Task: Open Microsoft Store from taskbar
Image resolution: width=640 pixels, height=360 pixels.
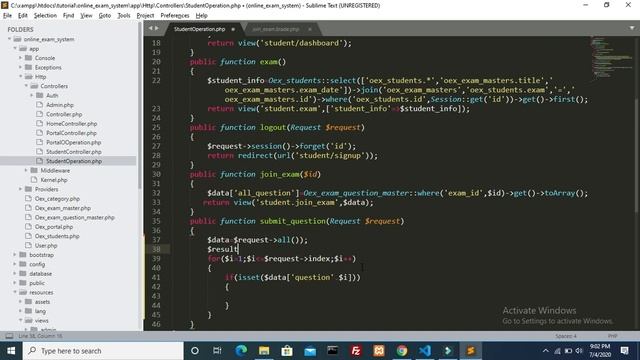Action: (x=287, y=351)
